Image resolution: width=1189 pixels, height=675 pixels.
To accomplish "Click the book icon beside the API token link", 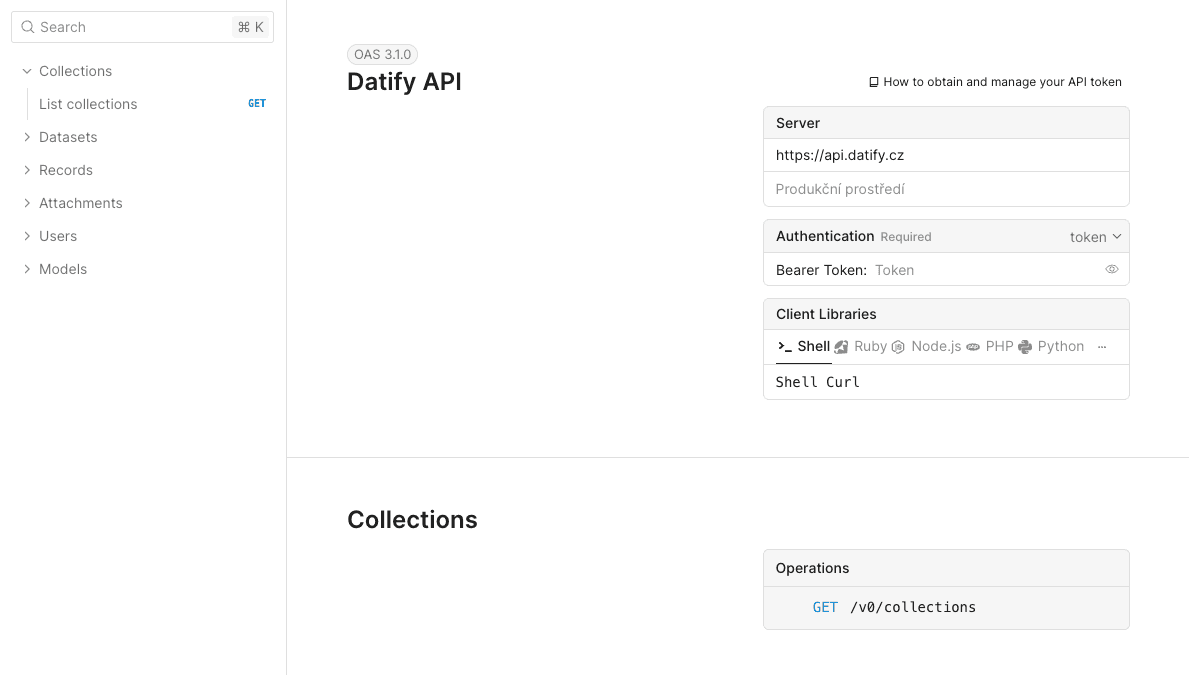I will pyautogui.click(x=875, y=81).
